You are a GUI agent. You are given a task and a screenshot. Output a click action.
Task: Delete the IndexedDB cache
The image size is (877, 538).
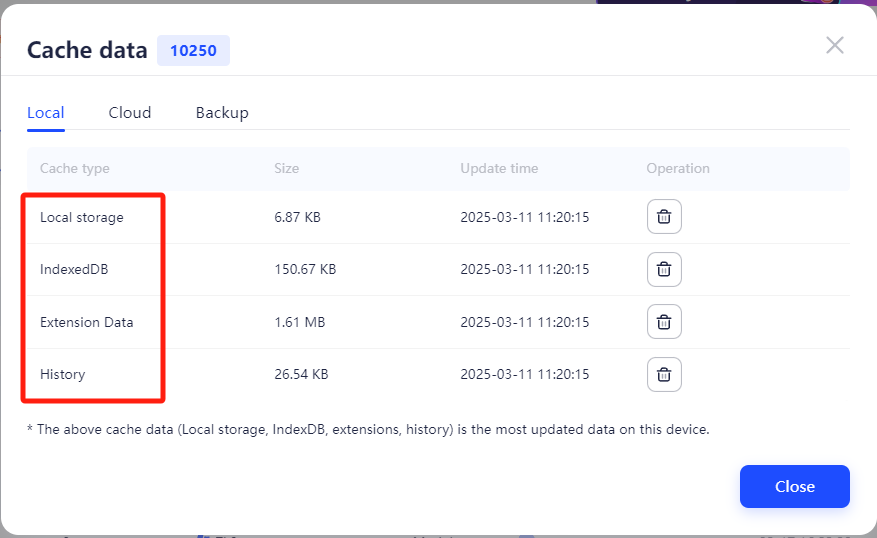coord(664,269)
